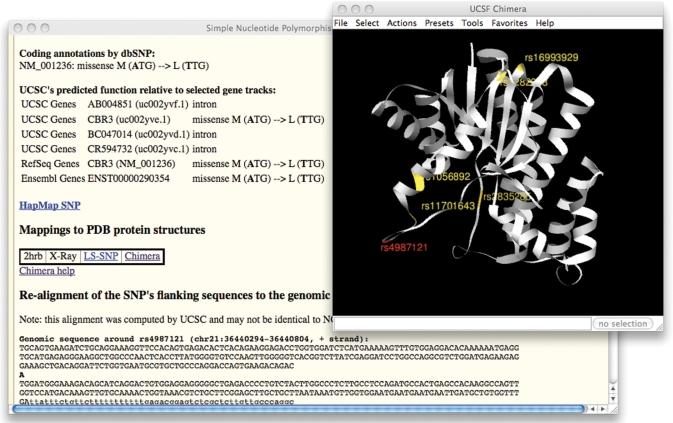The image size is (673, 423).
Task: Expand the Actions menu
Action: (x=402, y=22)
